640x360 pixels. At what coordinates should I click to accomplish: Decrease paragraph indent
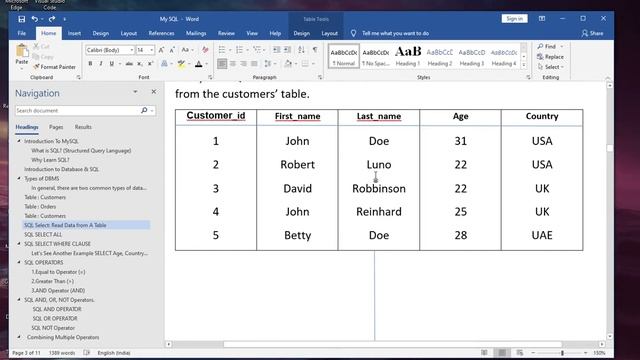point(276,50)
